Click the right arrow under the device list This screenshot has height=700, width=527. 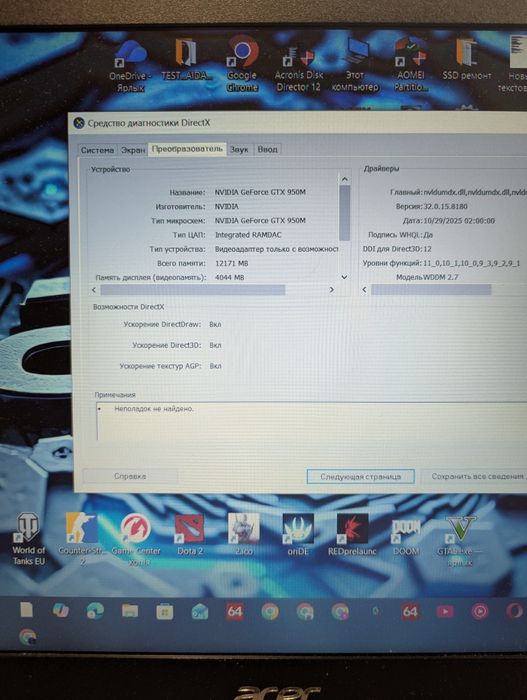[x=331, y=290]
